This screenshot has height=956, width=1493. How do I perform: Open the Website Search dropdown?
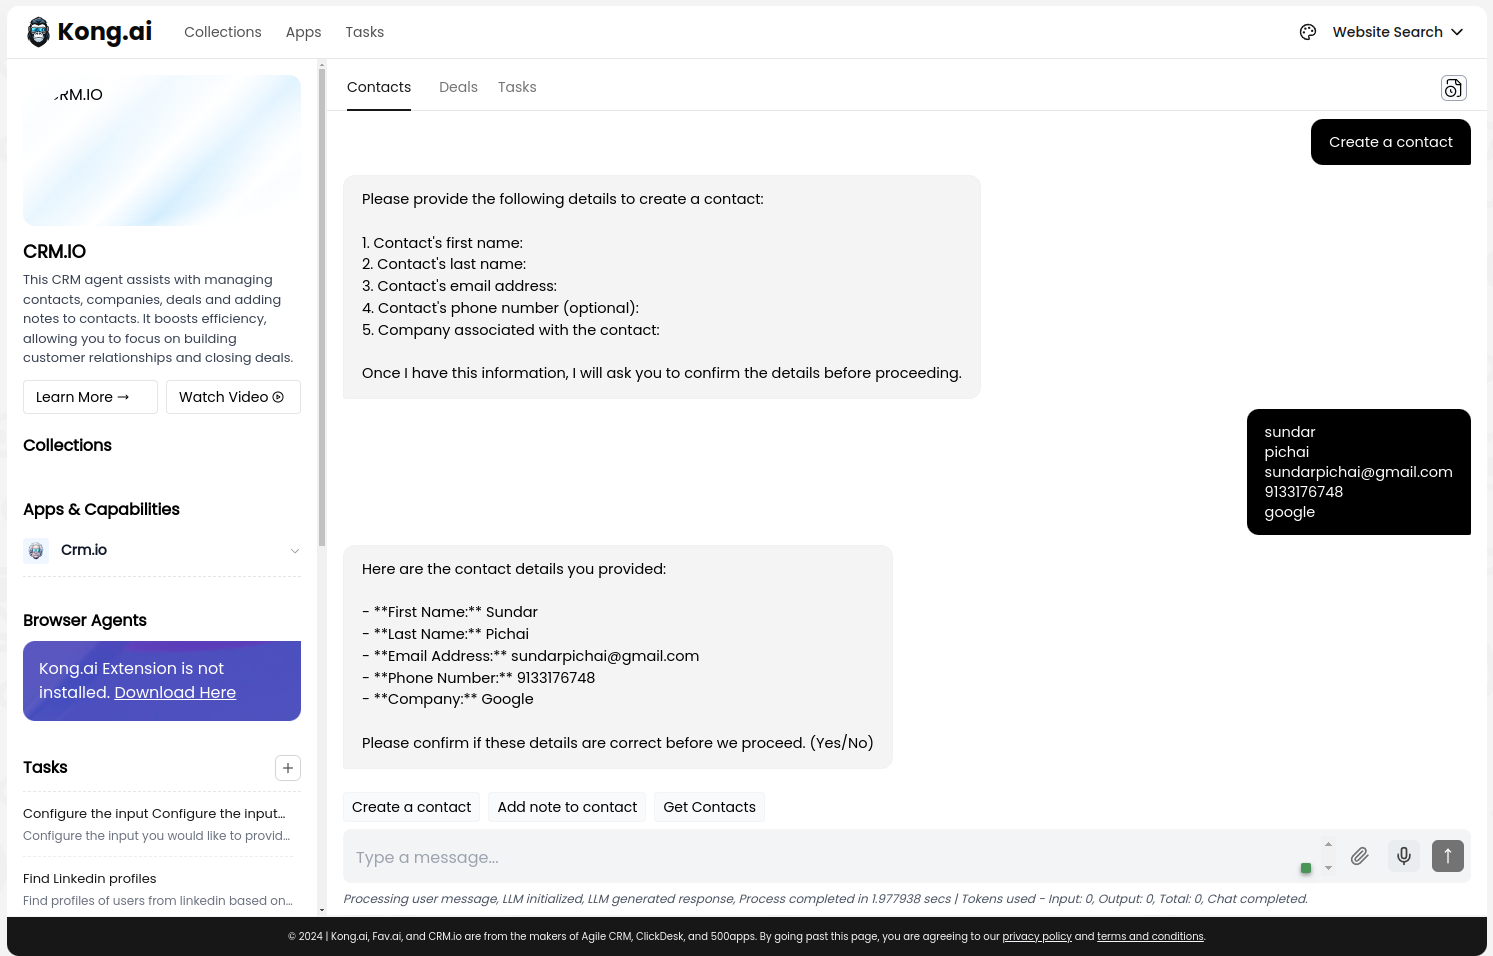pyautogui.click(x=1397, y=32)
